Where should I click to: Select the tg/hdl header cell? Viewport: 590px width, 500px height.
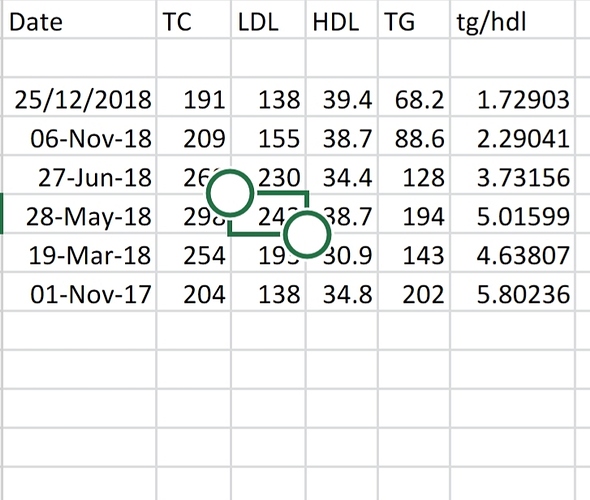click(x=512, y=20)
